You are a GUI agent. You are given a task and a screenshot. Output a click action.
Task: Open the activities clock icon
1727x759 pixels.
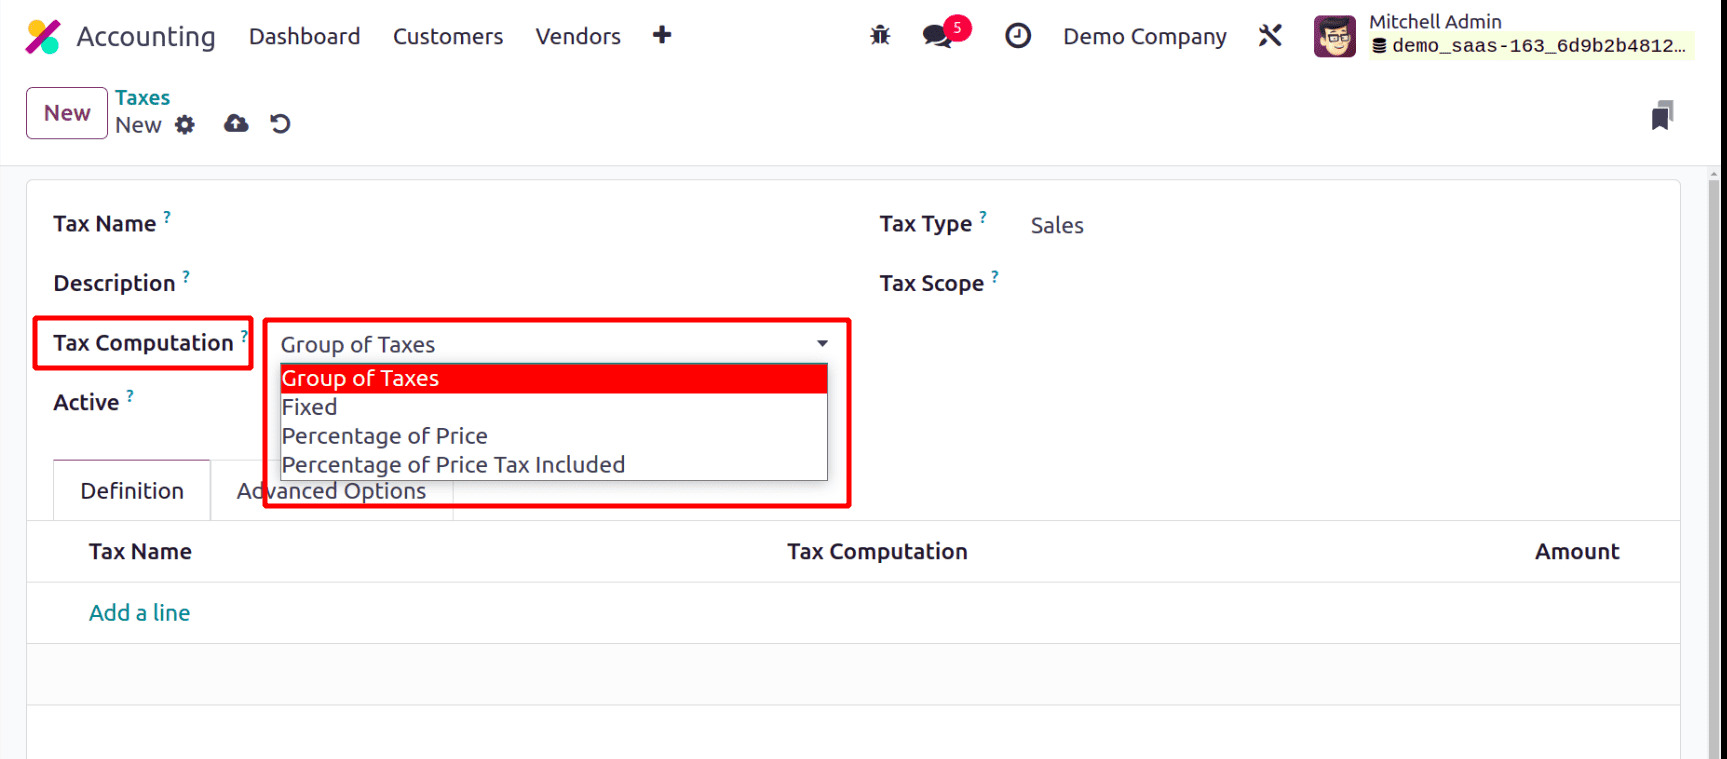point(1017,36)
